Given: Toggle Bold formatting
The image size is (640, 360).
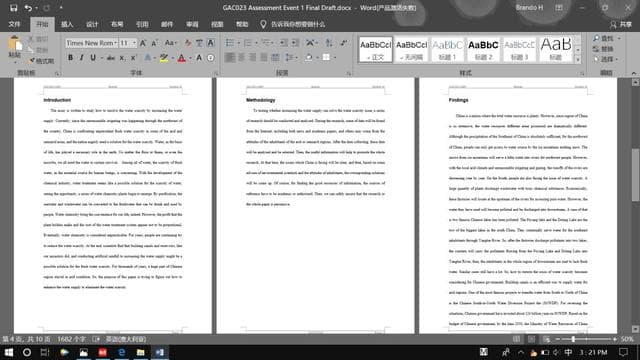Looking at the screenshot, I should [70, 58].
